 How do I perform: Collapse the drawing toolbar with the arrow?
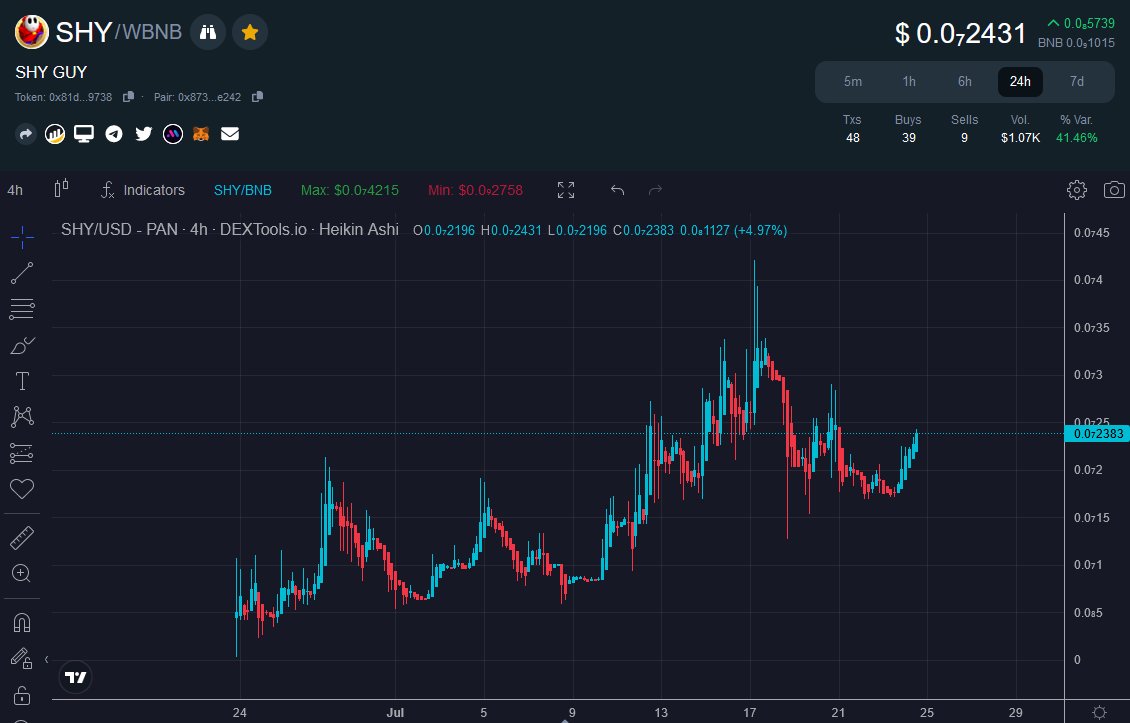tap(46, 660)
